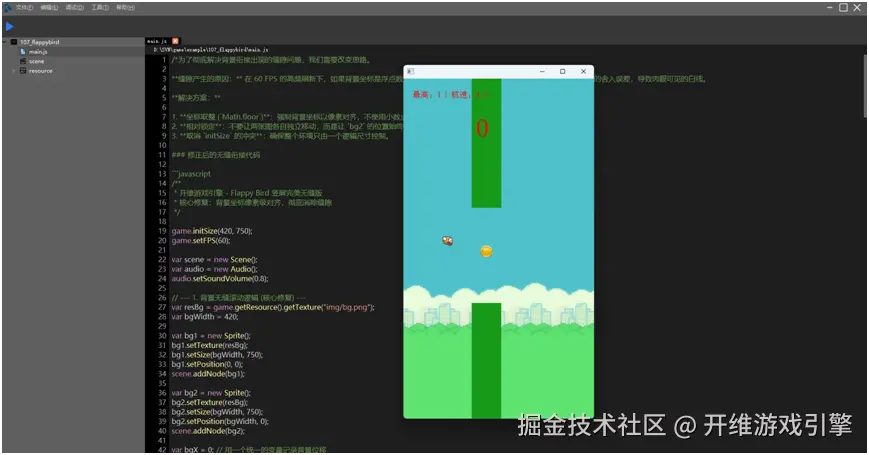
Task: Click the getTexture("img/bg.png") code line
Action: (x=273, y=307)
